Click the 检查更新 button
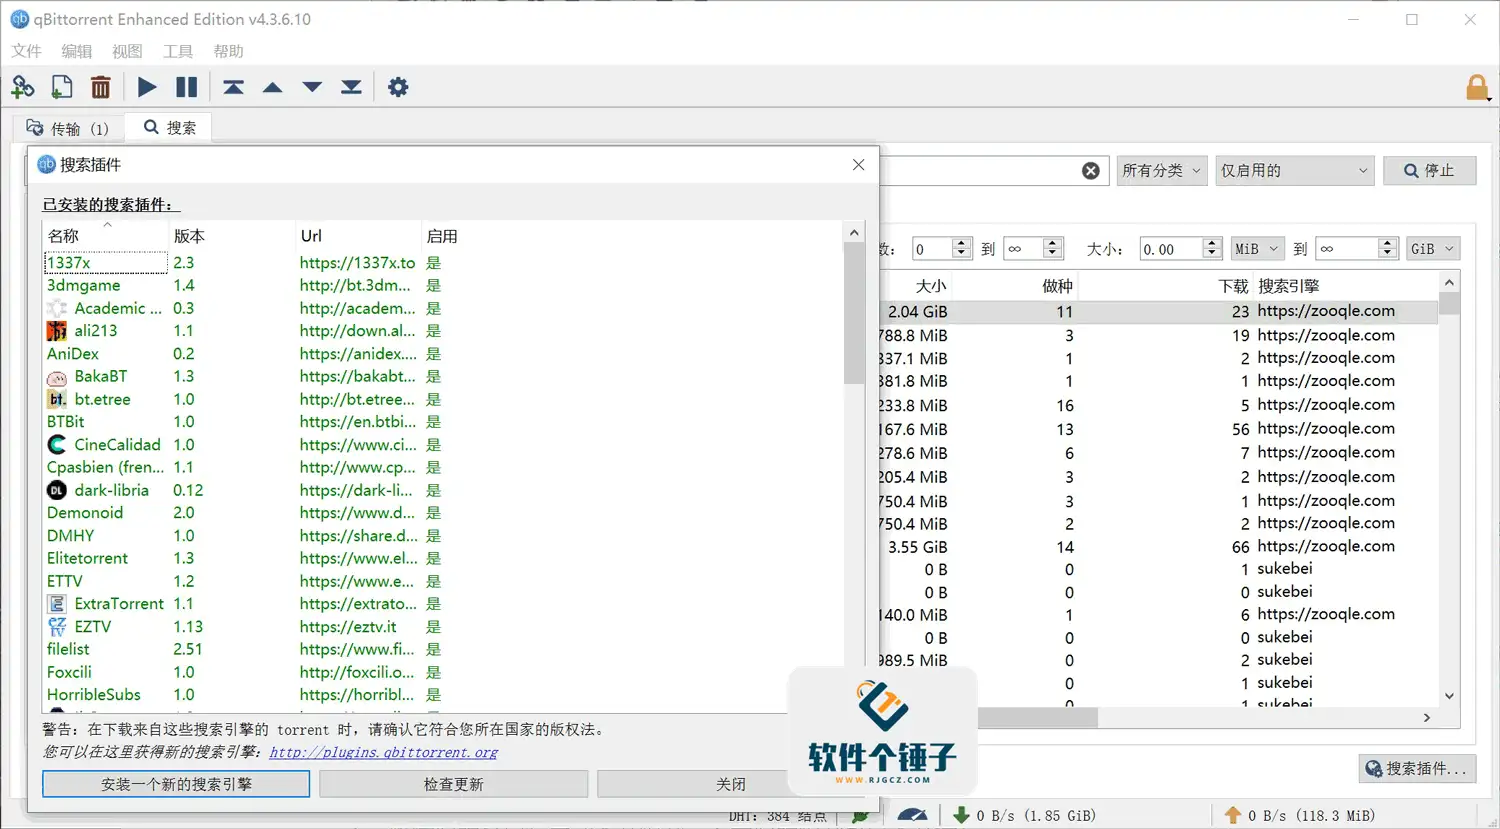 click(x=453, y=783)
